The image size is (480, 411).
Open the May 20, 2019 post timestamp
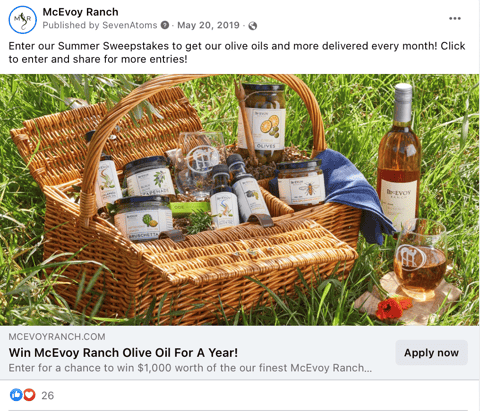208,25
